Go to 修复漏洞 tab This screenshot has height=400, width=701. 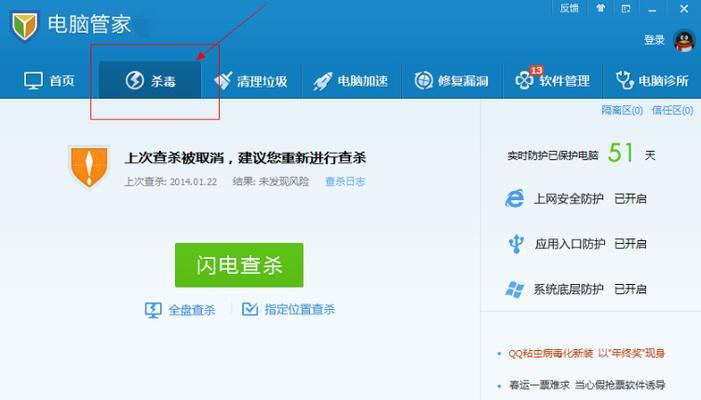click(x=451, y=81)
